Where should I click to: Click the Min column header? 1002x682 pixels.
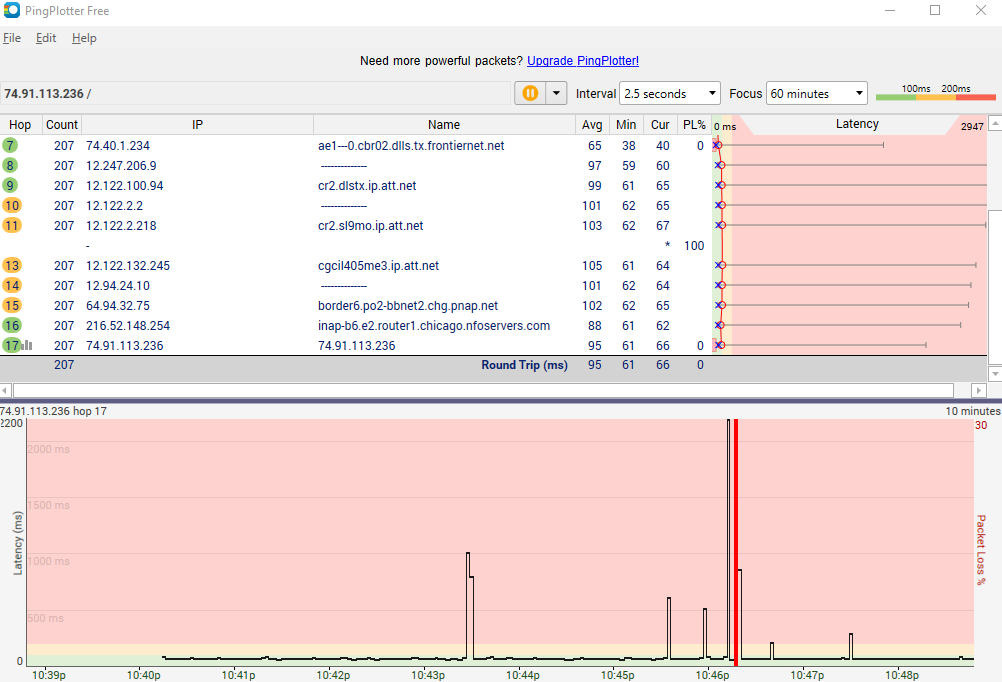pyautogui.click(x=626, y=125)
